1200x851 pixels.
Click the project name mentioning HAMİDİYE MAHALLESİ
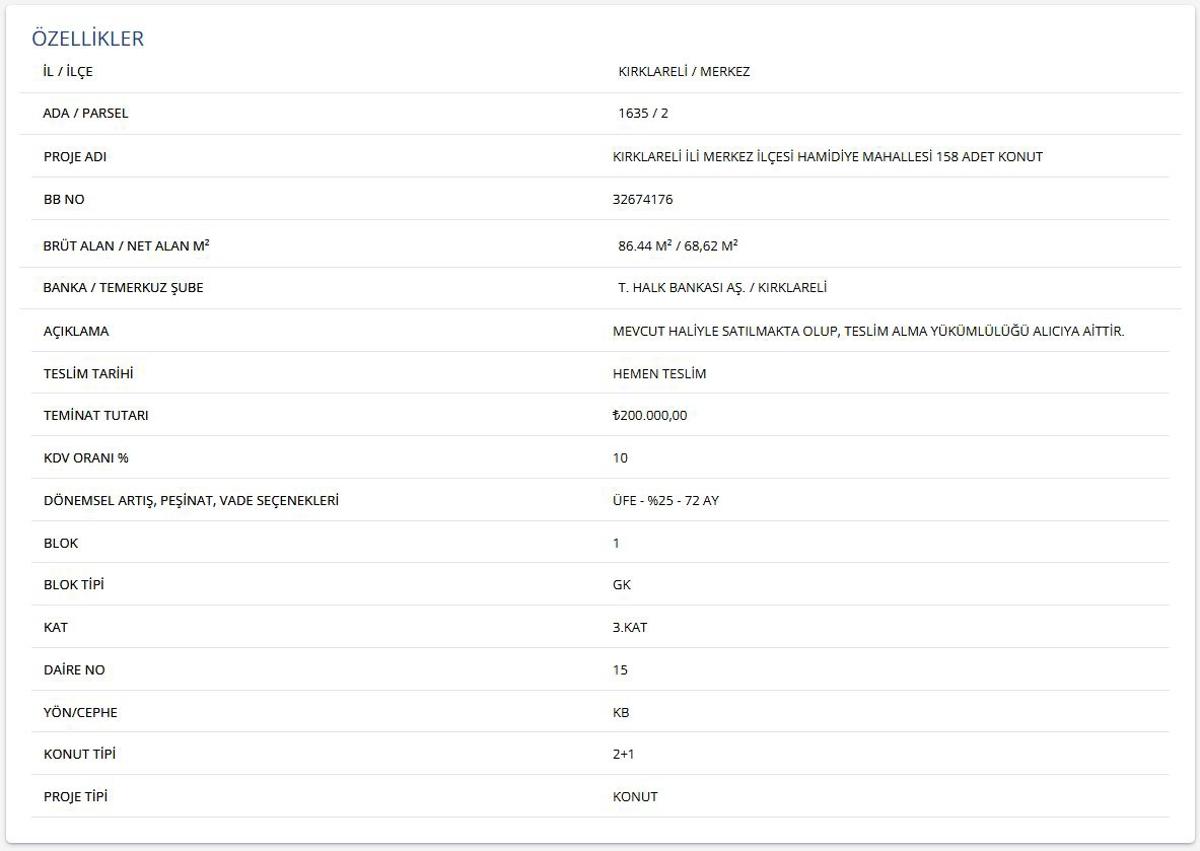point(827,157)
